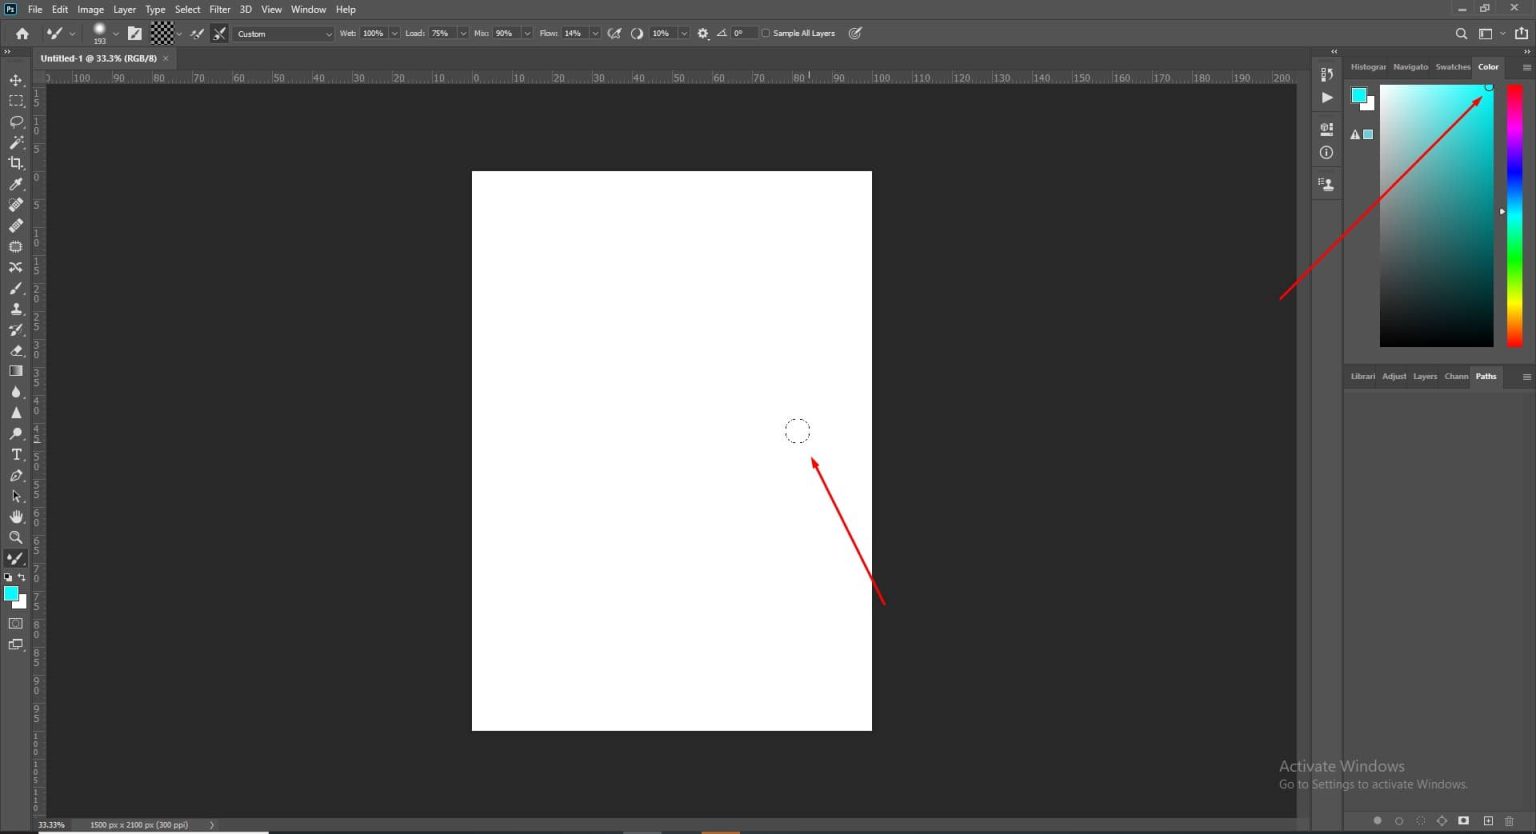Select the Crop tool
The image size is (1536, 834).
(x=15, y=163)
